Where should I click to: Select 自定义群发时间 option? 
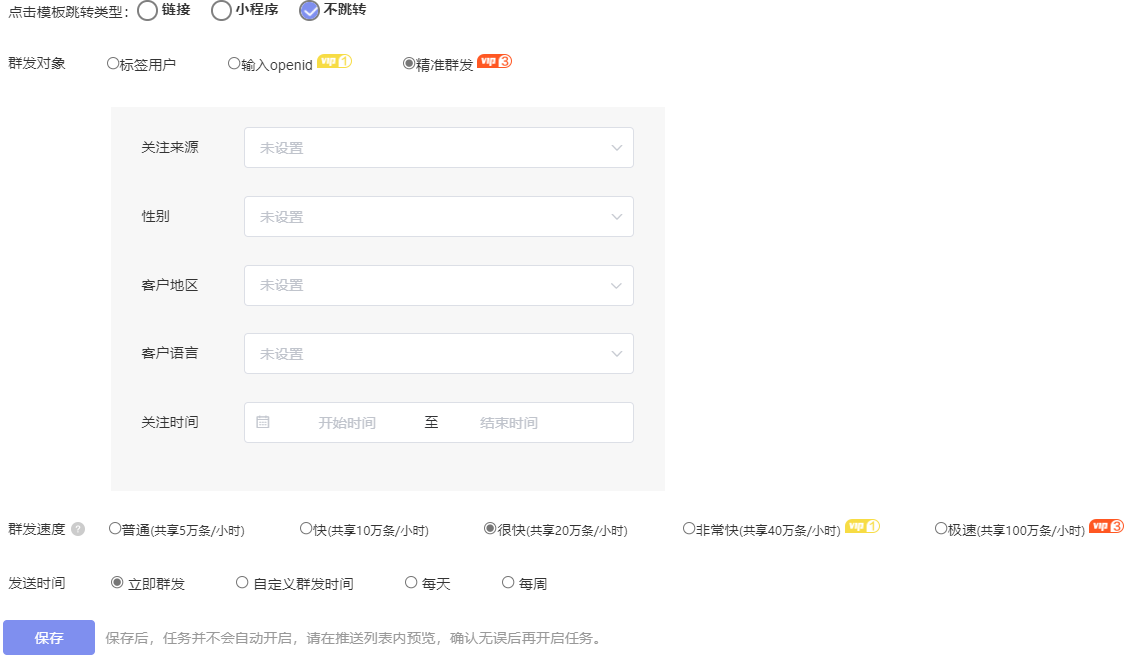coord(241,582)
